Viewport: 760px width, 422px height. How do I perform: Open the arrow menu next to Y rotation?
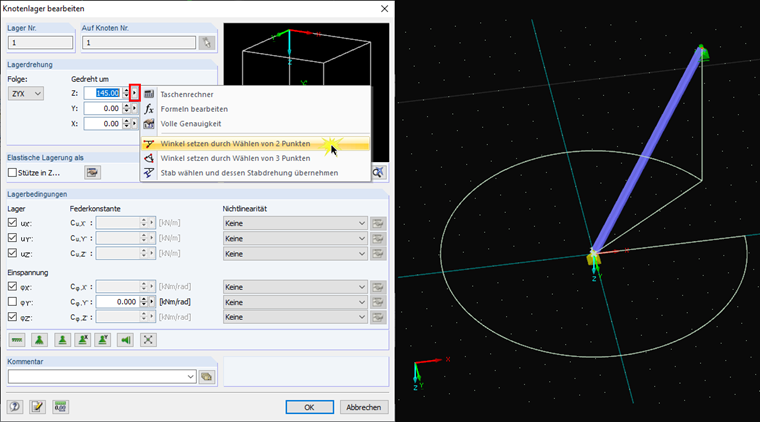click(x=135, y=109)
